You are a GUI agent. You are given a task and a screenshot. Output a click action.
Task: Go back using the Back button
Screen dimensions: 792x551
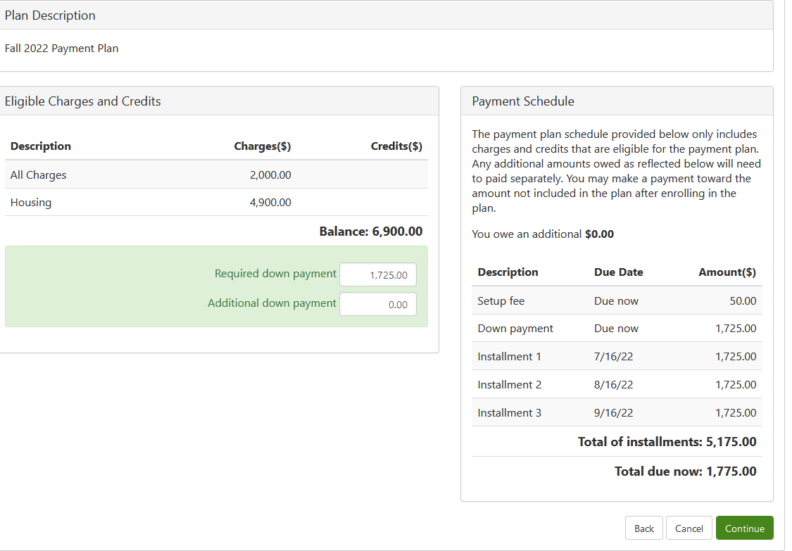click(644, 528)
